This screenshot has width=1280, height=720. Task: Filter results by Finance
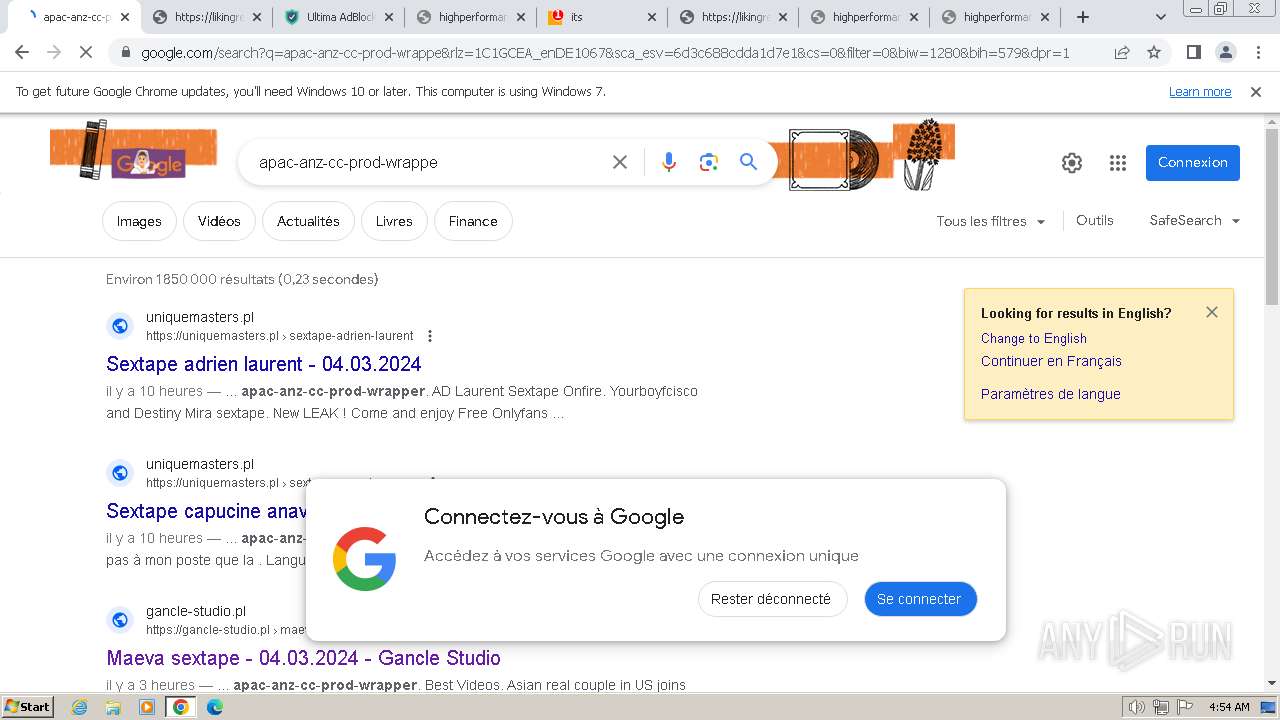pyautogui.click(x=473, y=221)
